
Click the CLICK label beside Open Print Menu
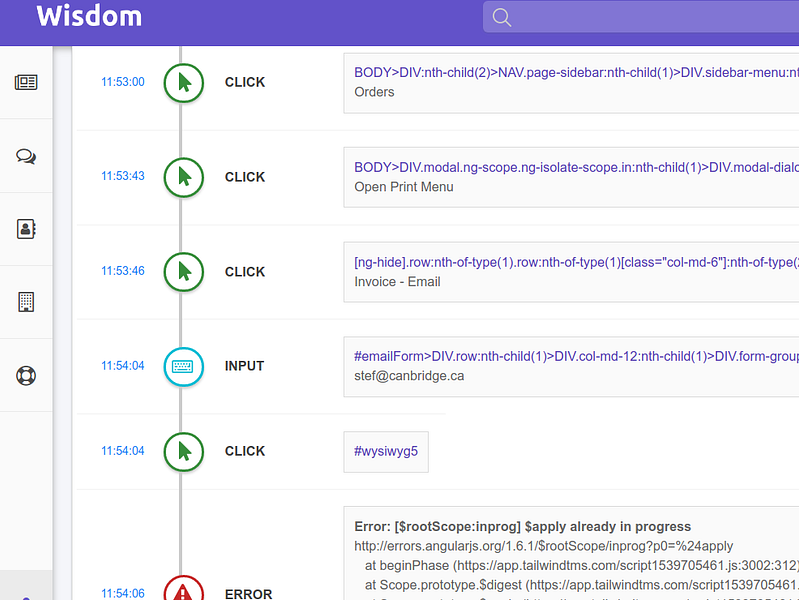(x=245, y=177)
